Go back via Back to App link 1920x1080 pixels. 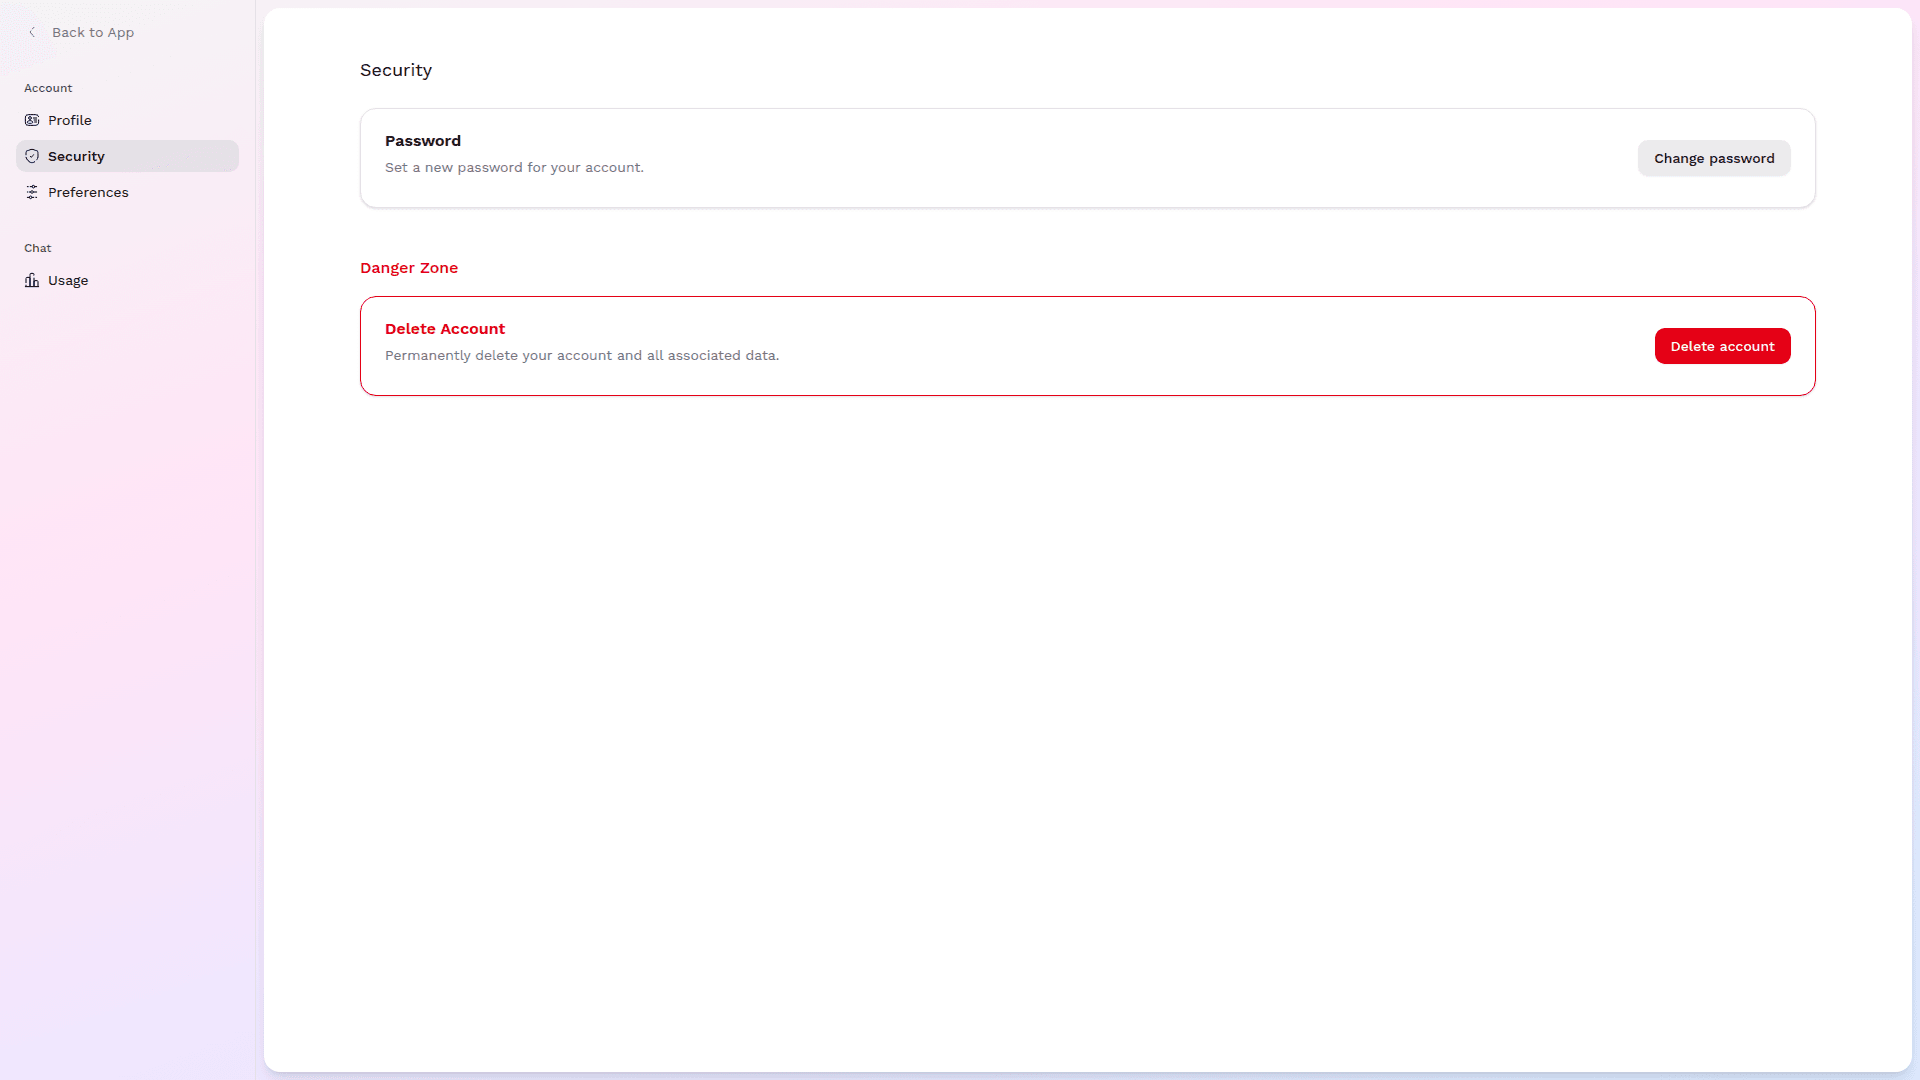click(x=92, y=32)
